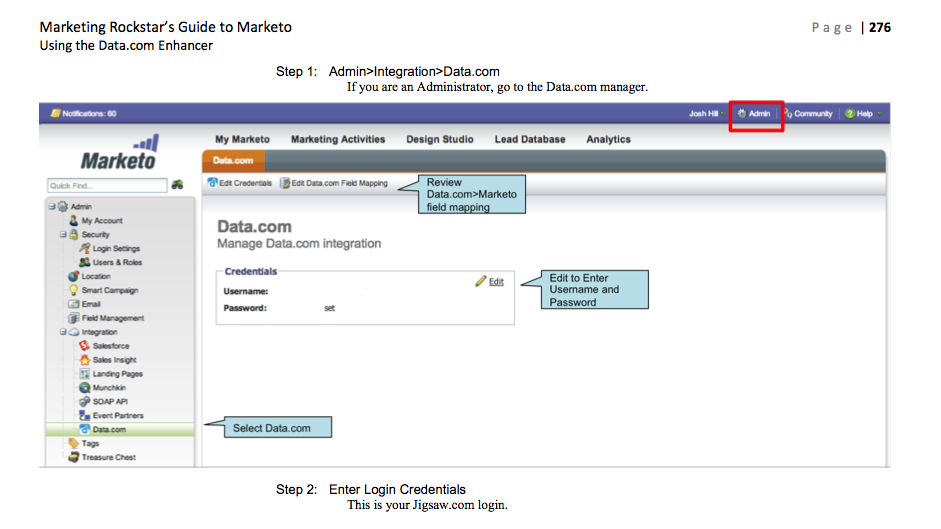
Task: Click the Location globe icon
Action: pos(73,276)
